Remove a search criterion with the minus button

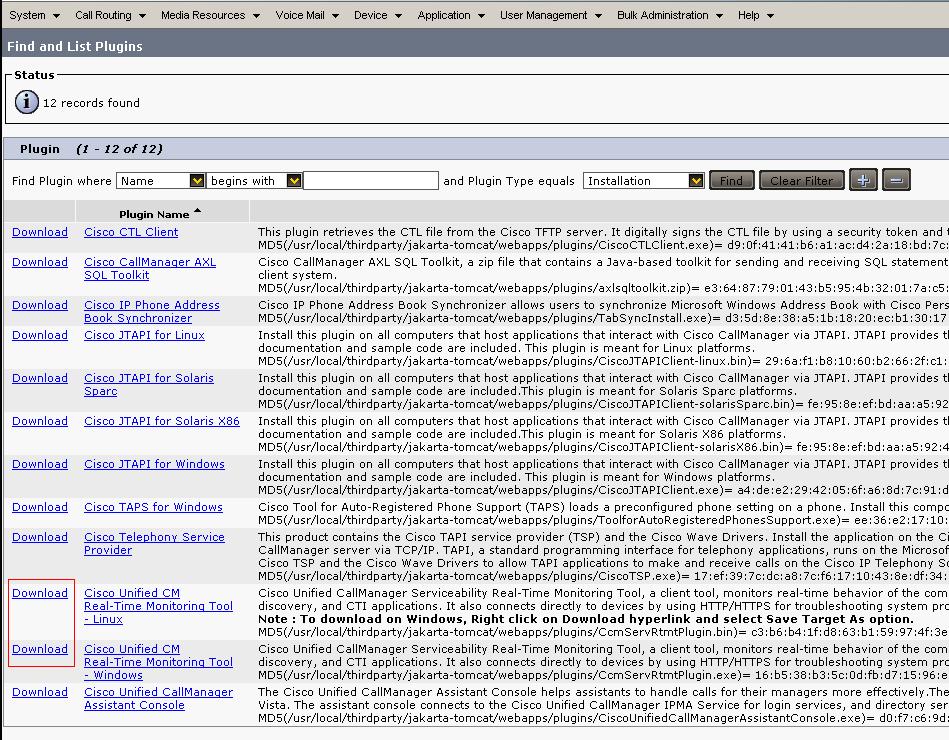point(896,180)
